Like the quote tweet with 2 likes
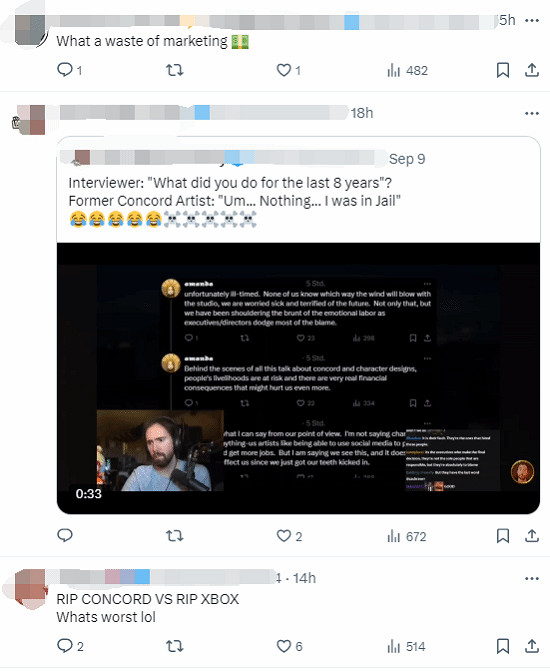Viewport: 550px width, 671px height. 289,536
